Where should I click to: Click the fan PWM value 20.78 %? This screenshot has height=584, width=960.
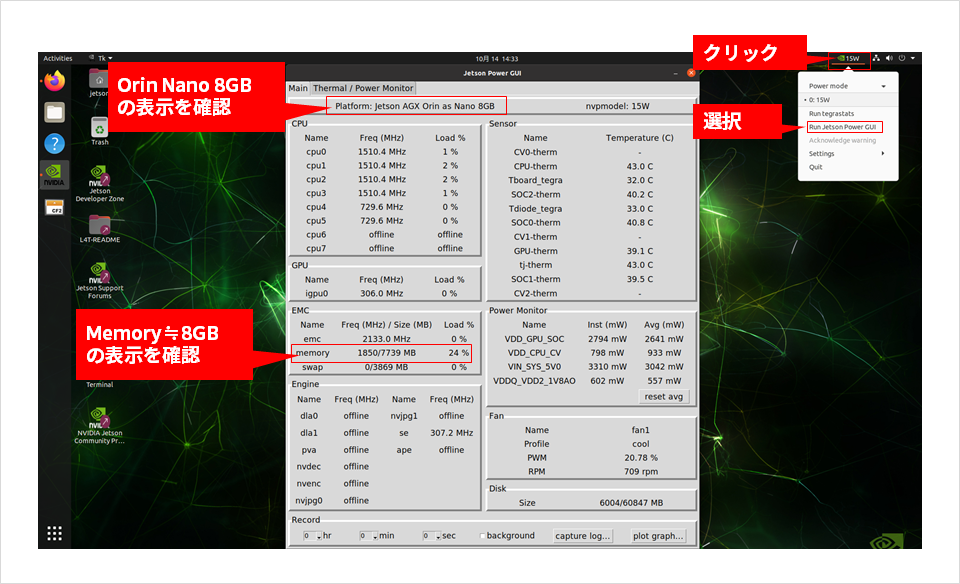640,457
